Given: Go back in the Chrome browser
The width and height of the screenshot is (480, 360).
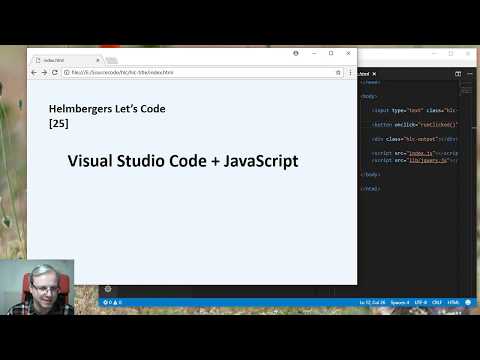Looking at the screenshot, I should pos(34,72).
